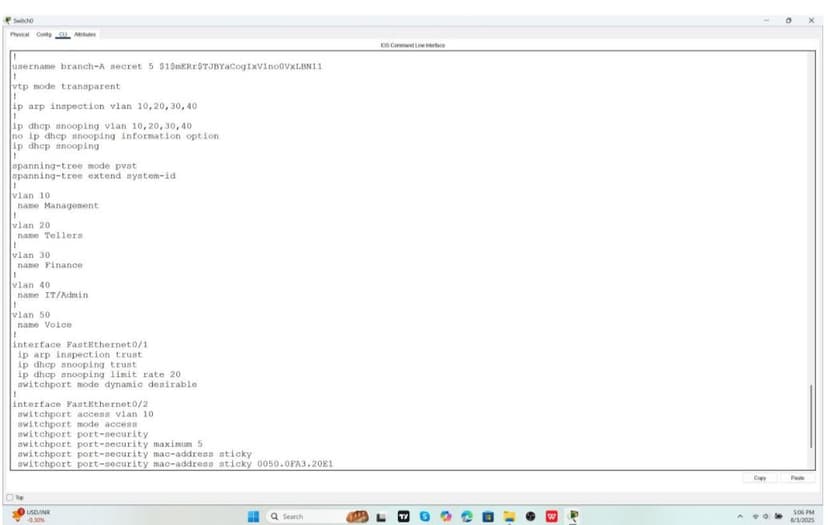Open the Config tab
The image size is (828, 525).
point(44,34)
